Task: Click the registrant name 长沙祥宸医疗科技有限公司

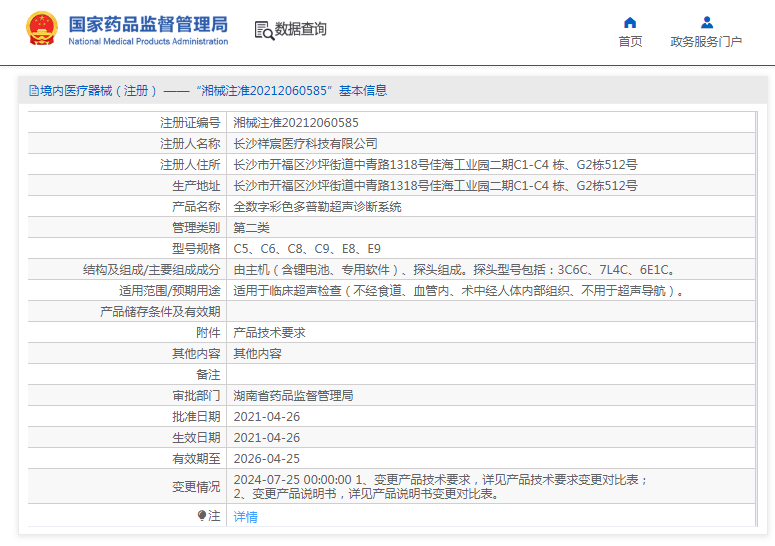Action: [x=305, y=144]
